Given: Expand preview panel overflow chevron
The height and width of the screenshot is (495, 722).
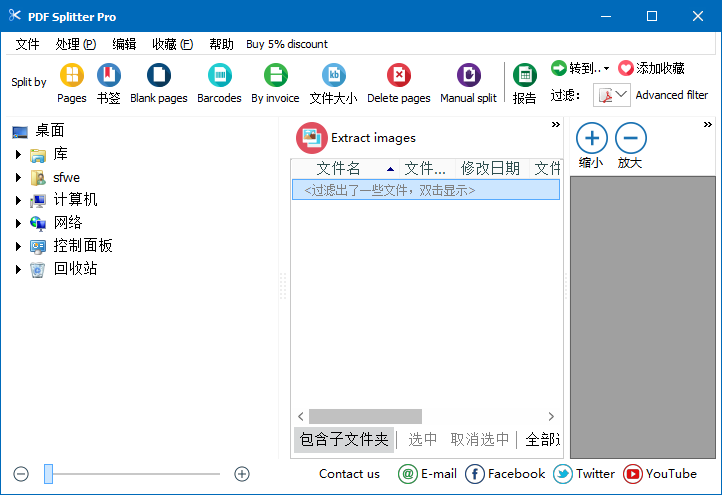Looking at the screenshot, I should pyautogui.click(x=708, y=125).
